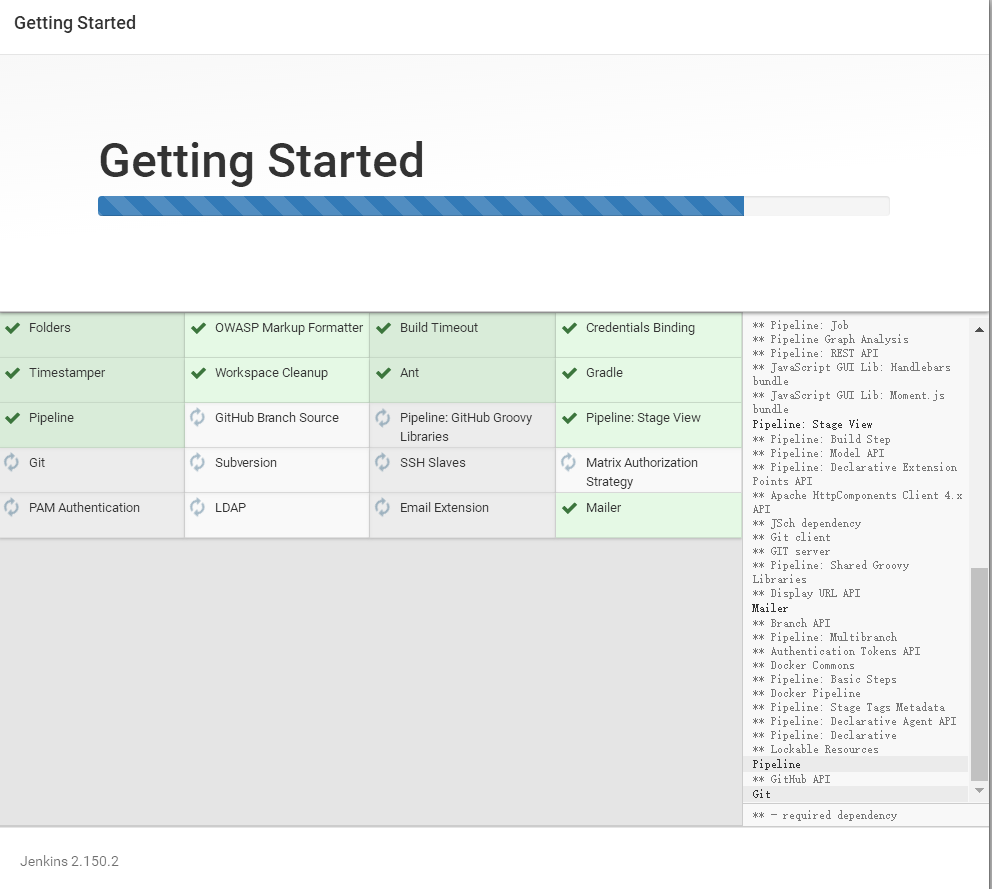Select the Credentials Binding label
992x889 pixels.
point(640,328)
